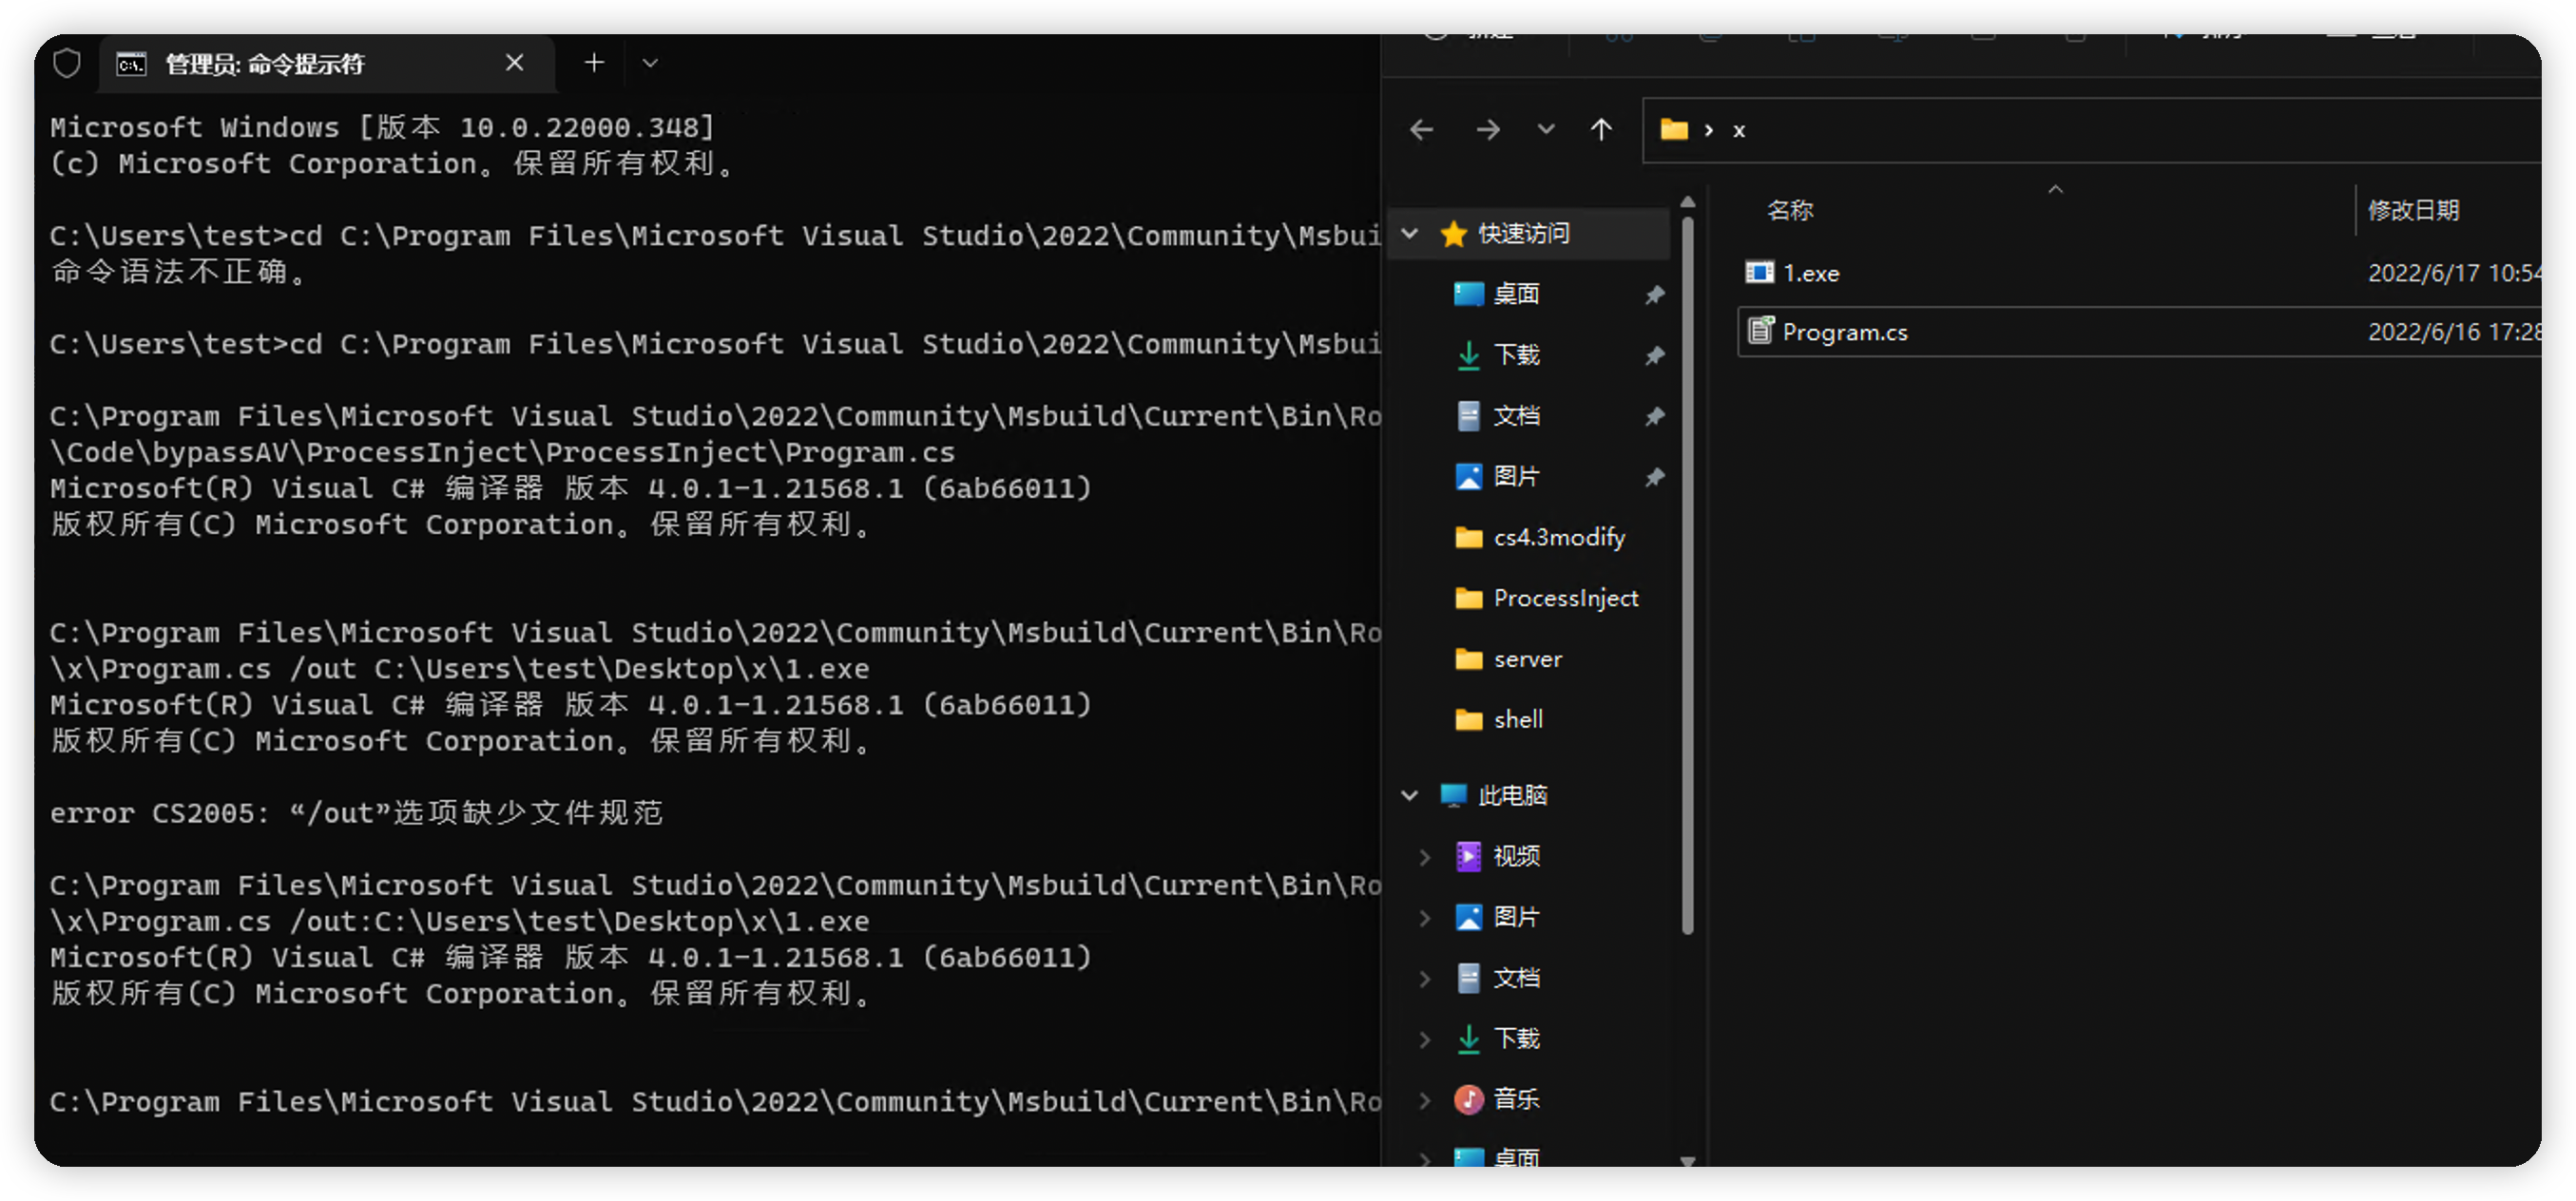Open terminal profiles dropdown arrow
Screen dimensions: 2576x1201
coord(650,64)
